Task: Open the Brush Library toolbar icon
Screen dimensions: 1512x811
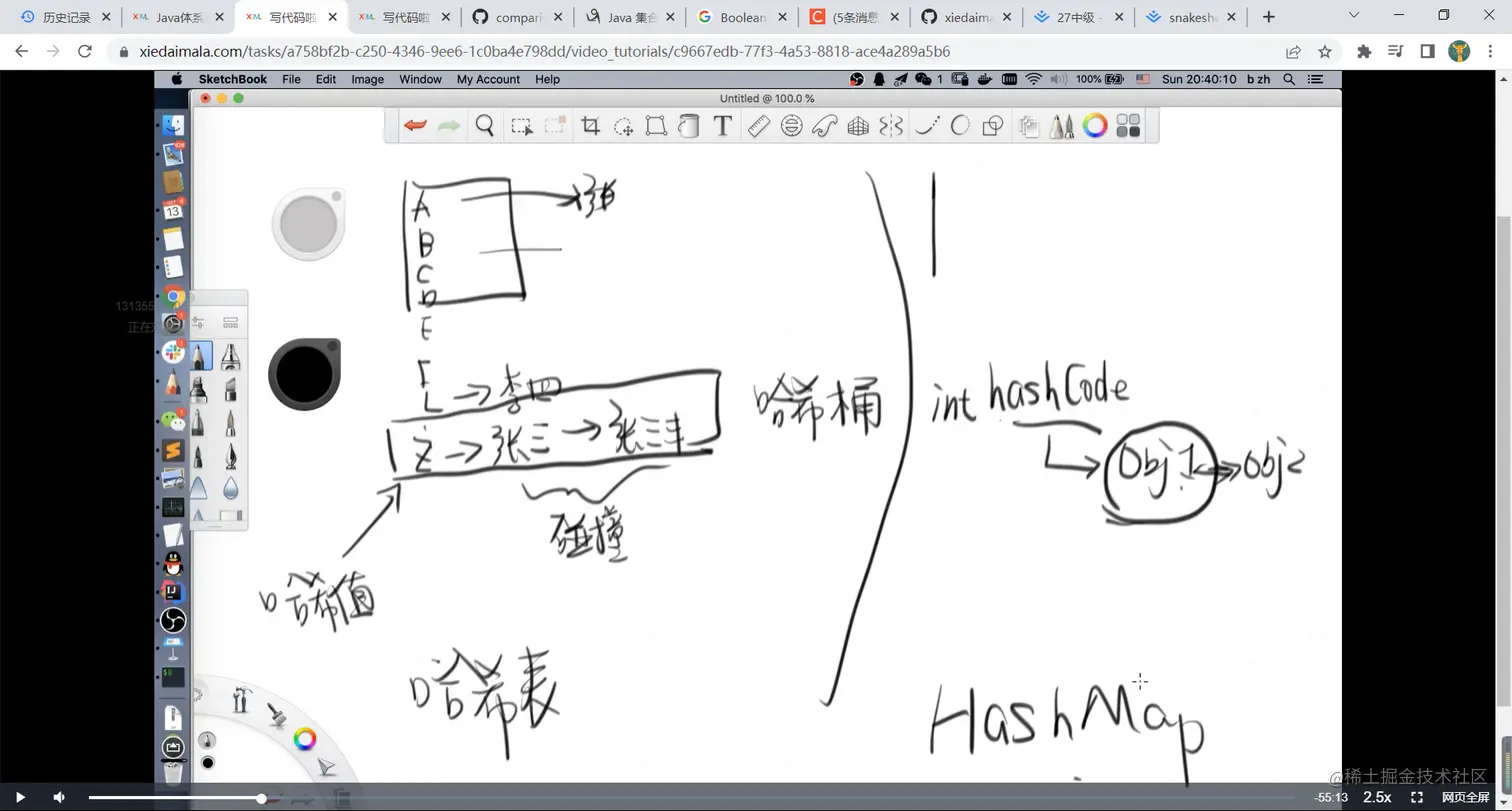Action: pyautogui.click(x=1062, y=126)
